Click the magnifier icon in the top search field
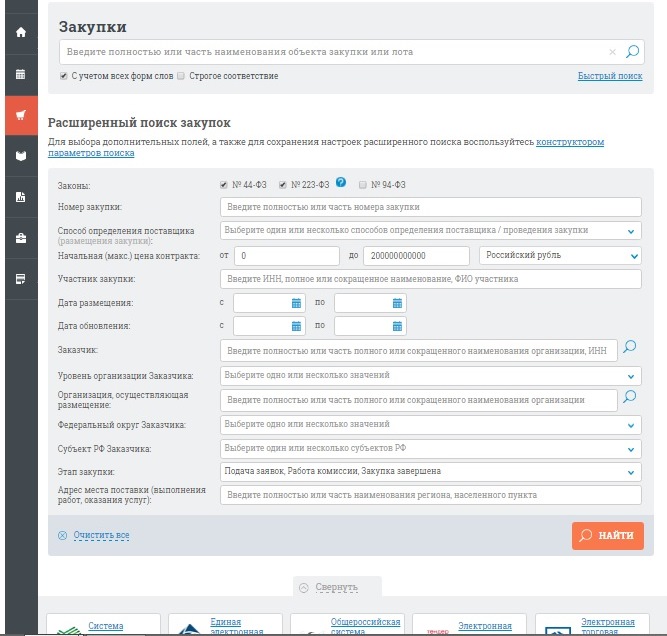667x636 pixels. (632, 52)
